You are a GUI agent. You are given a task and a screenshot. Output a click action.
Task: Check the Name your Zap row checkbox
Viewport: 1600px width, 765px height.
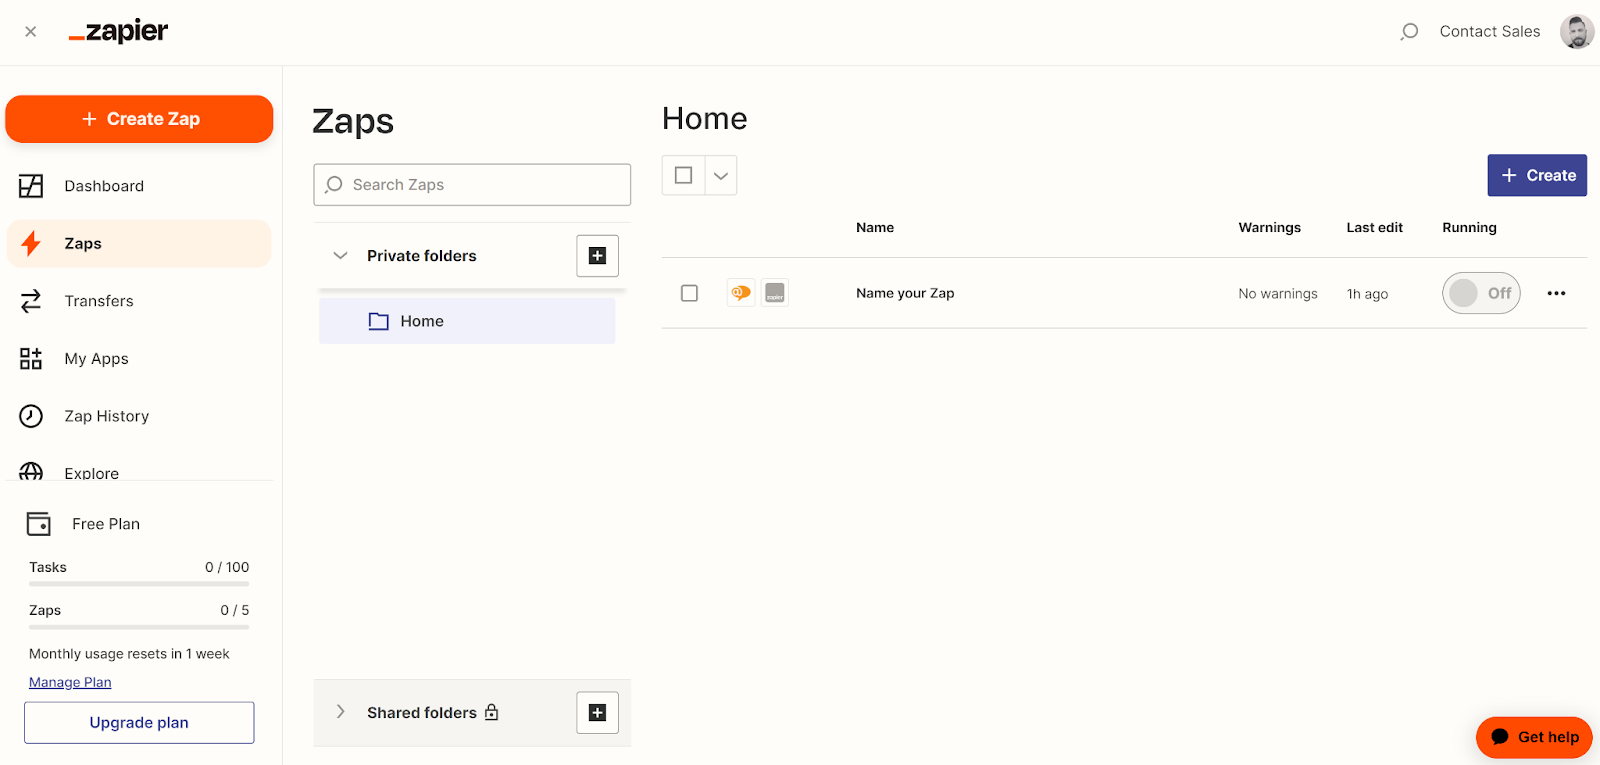coord(689,293)
